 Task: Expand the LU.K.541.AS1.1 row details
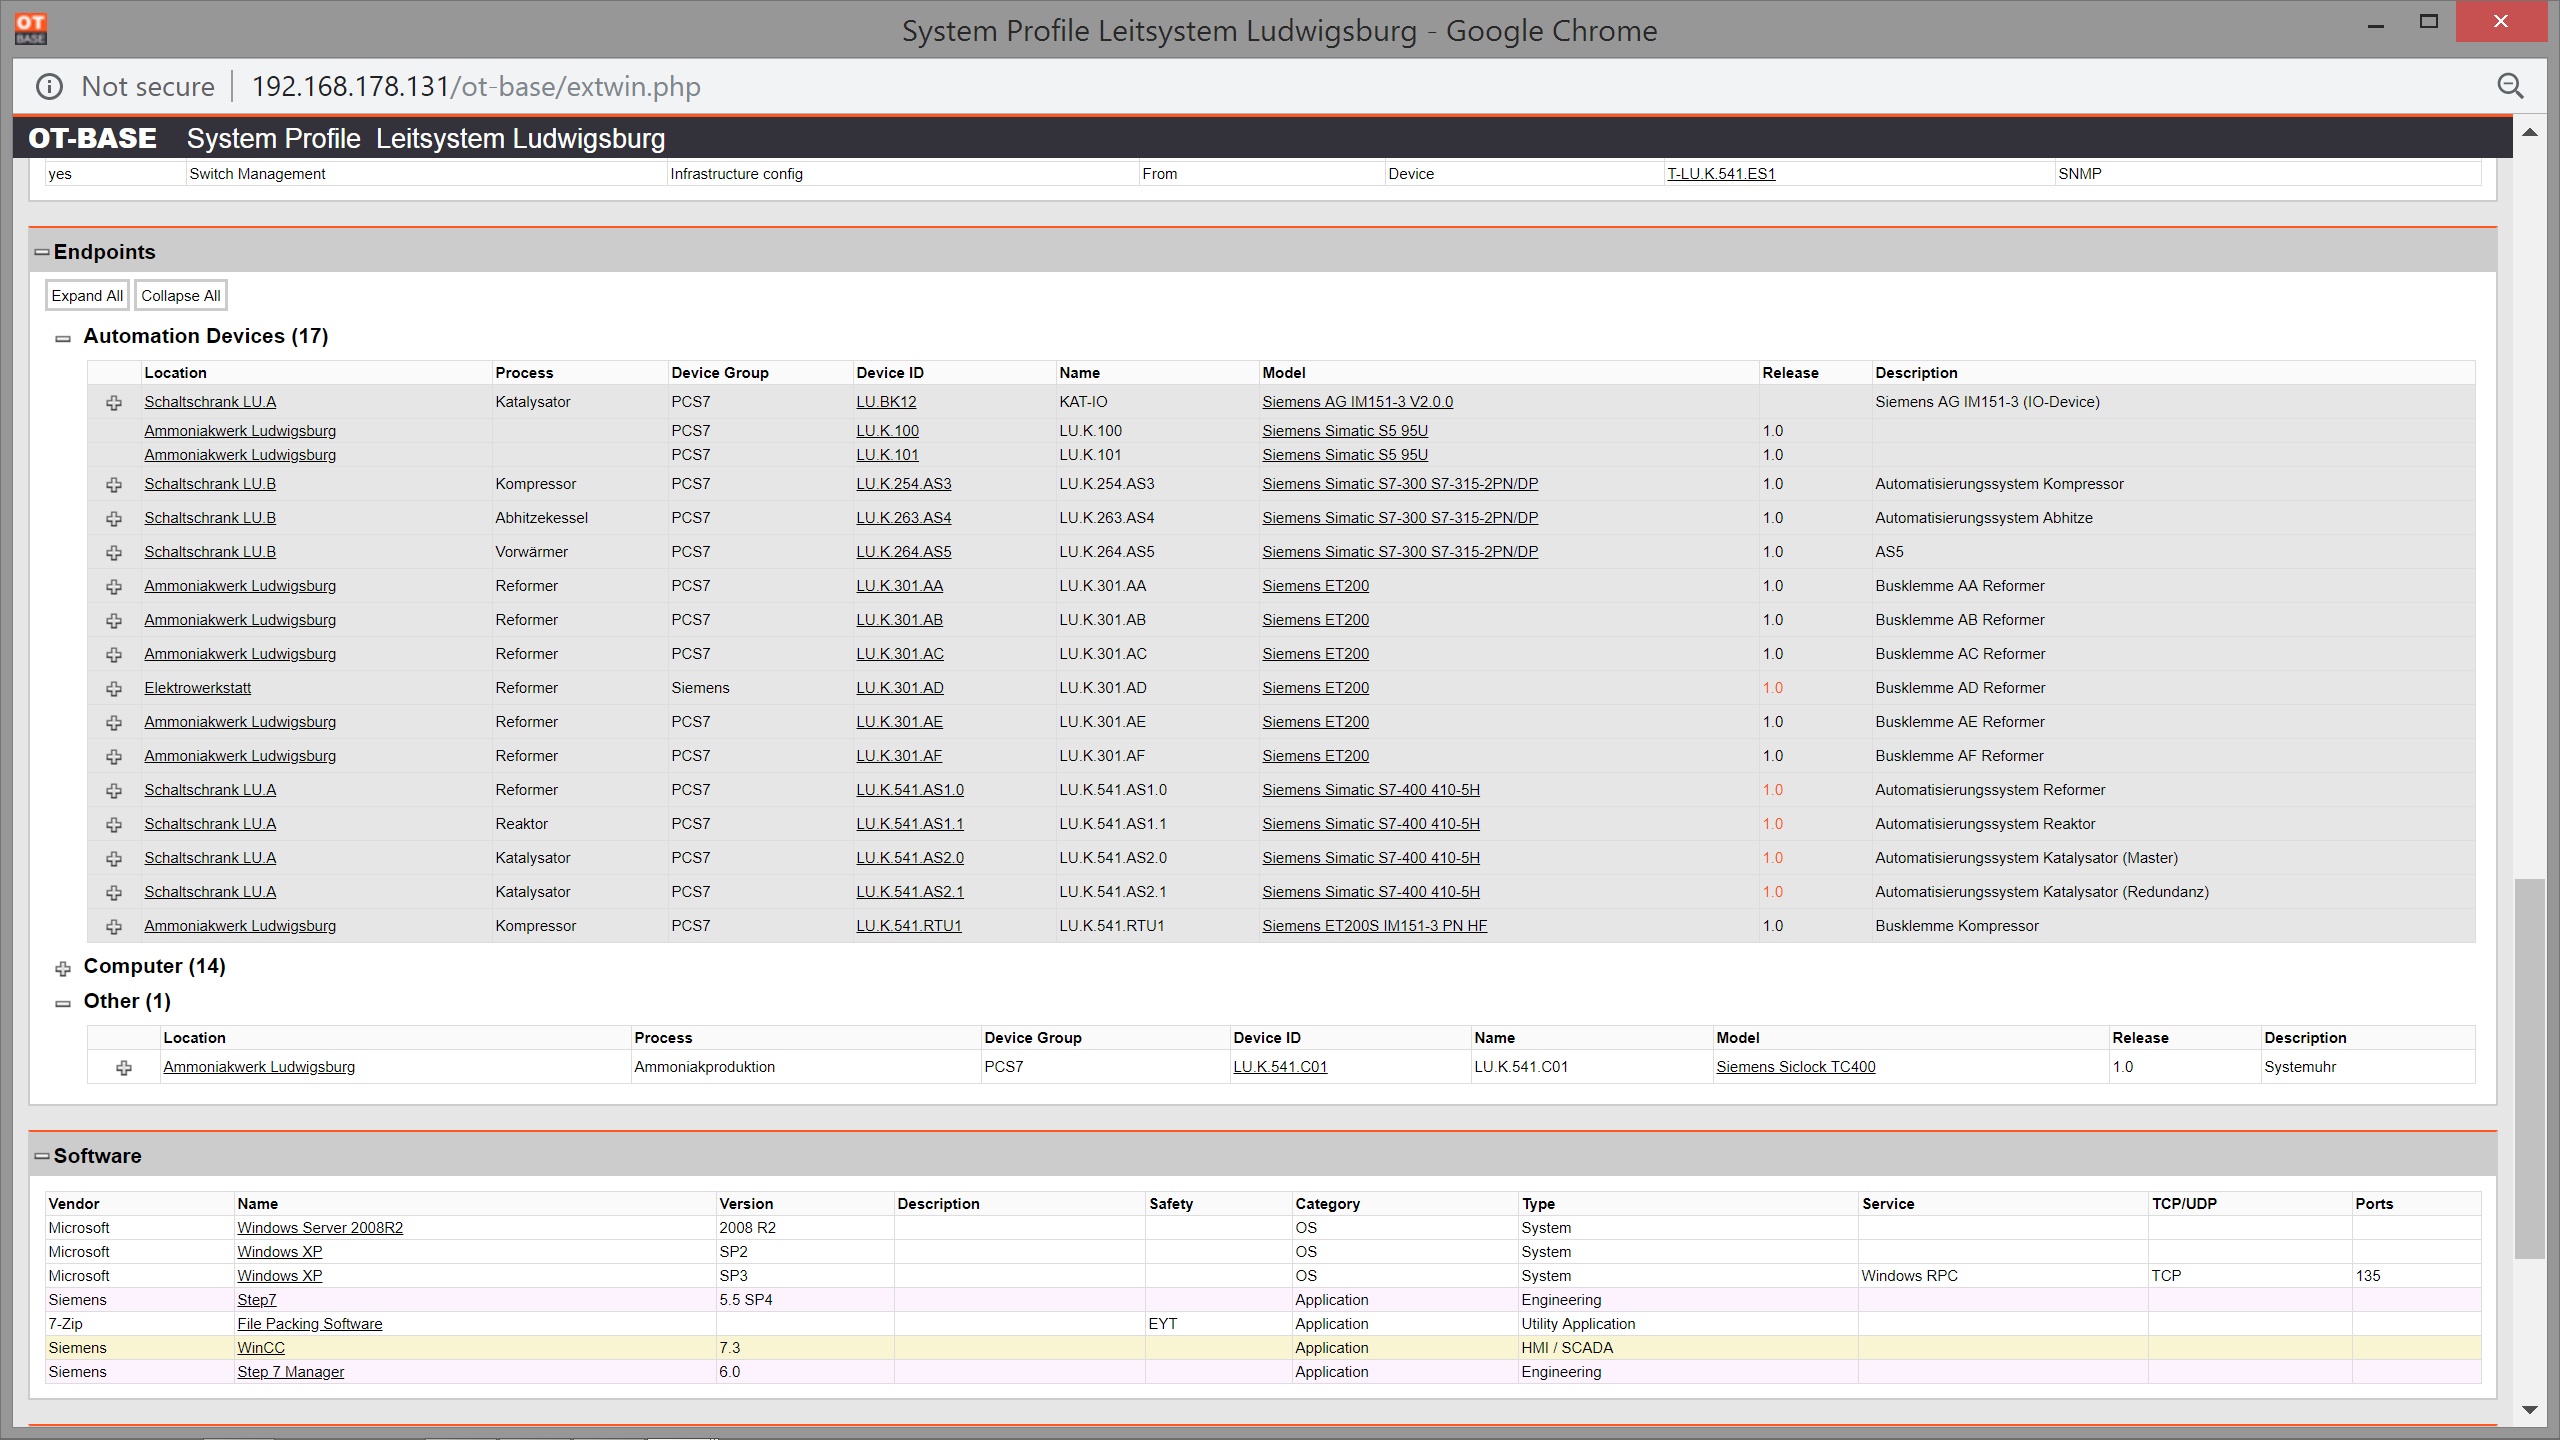coord(114,825)
